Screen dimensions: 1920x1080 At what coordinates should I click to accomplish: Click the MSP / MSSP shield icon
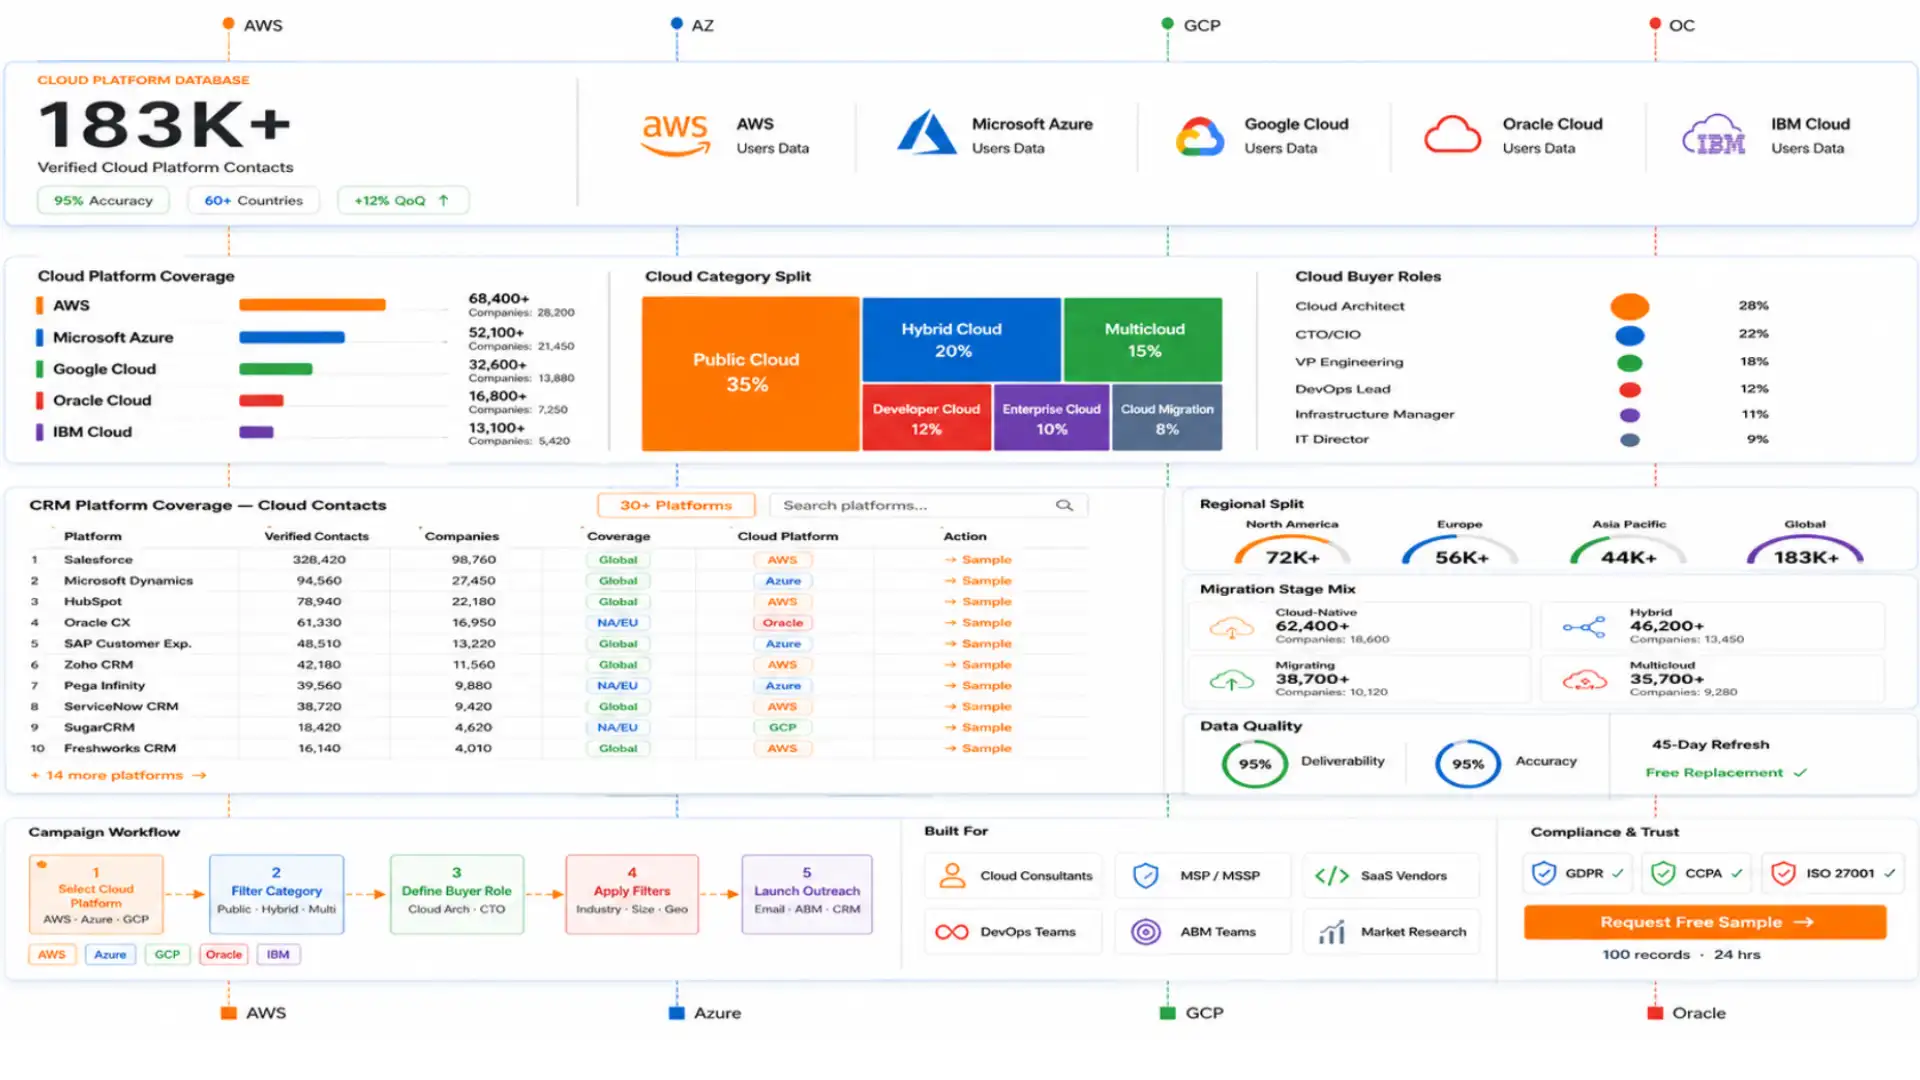point(1146,876)
